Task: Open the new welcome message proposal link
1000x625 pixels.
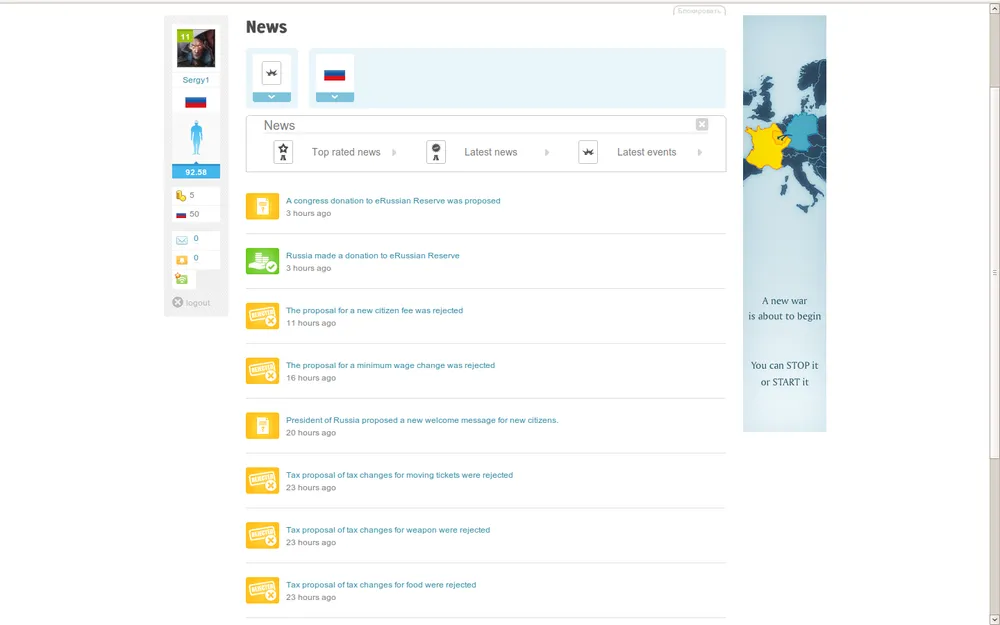Action: click(x=422, y=420)
